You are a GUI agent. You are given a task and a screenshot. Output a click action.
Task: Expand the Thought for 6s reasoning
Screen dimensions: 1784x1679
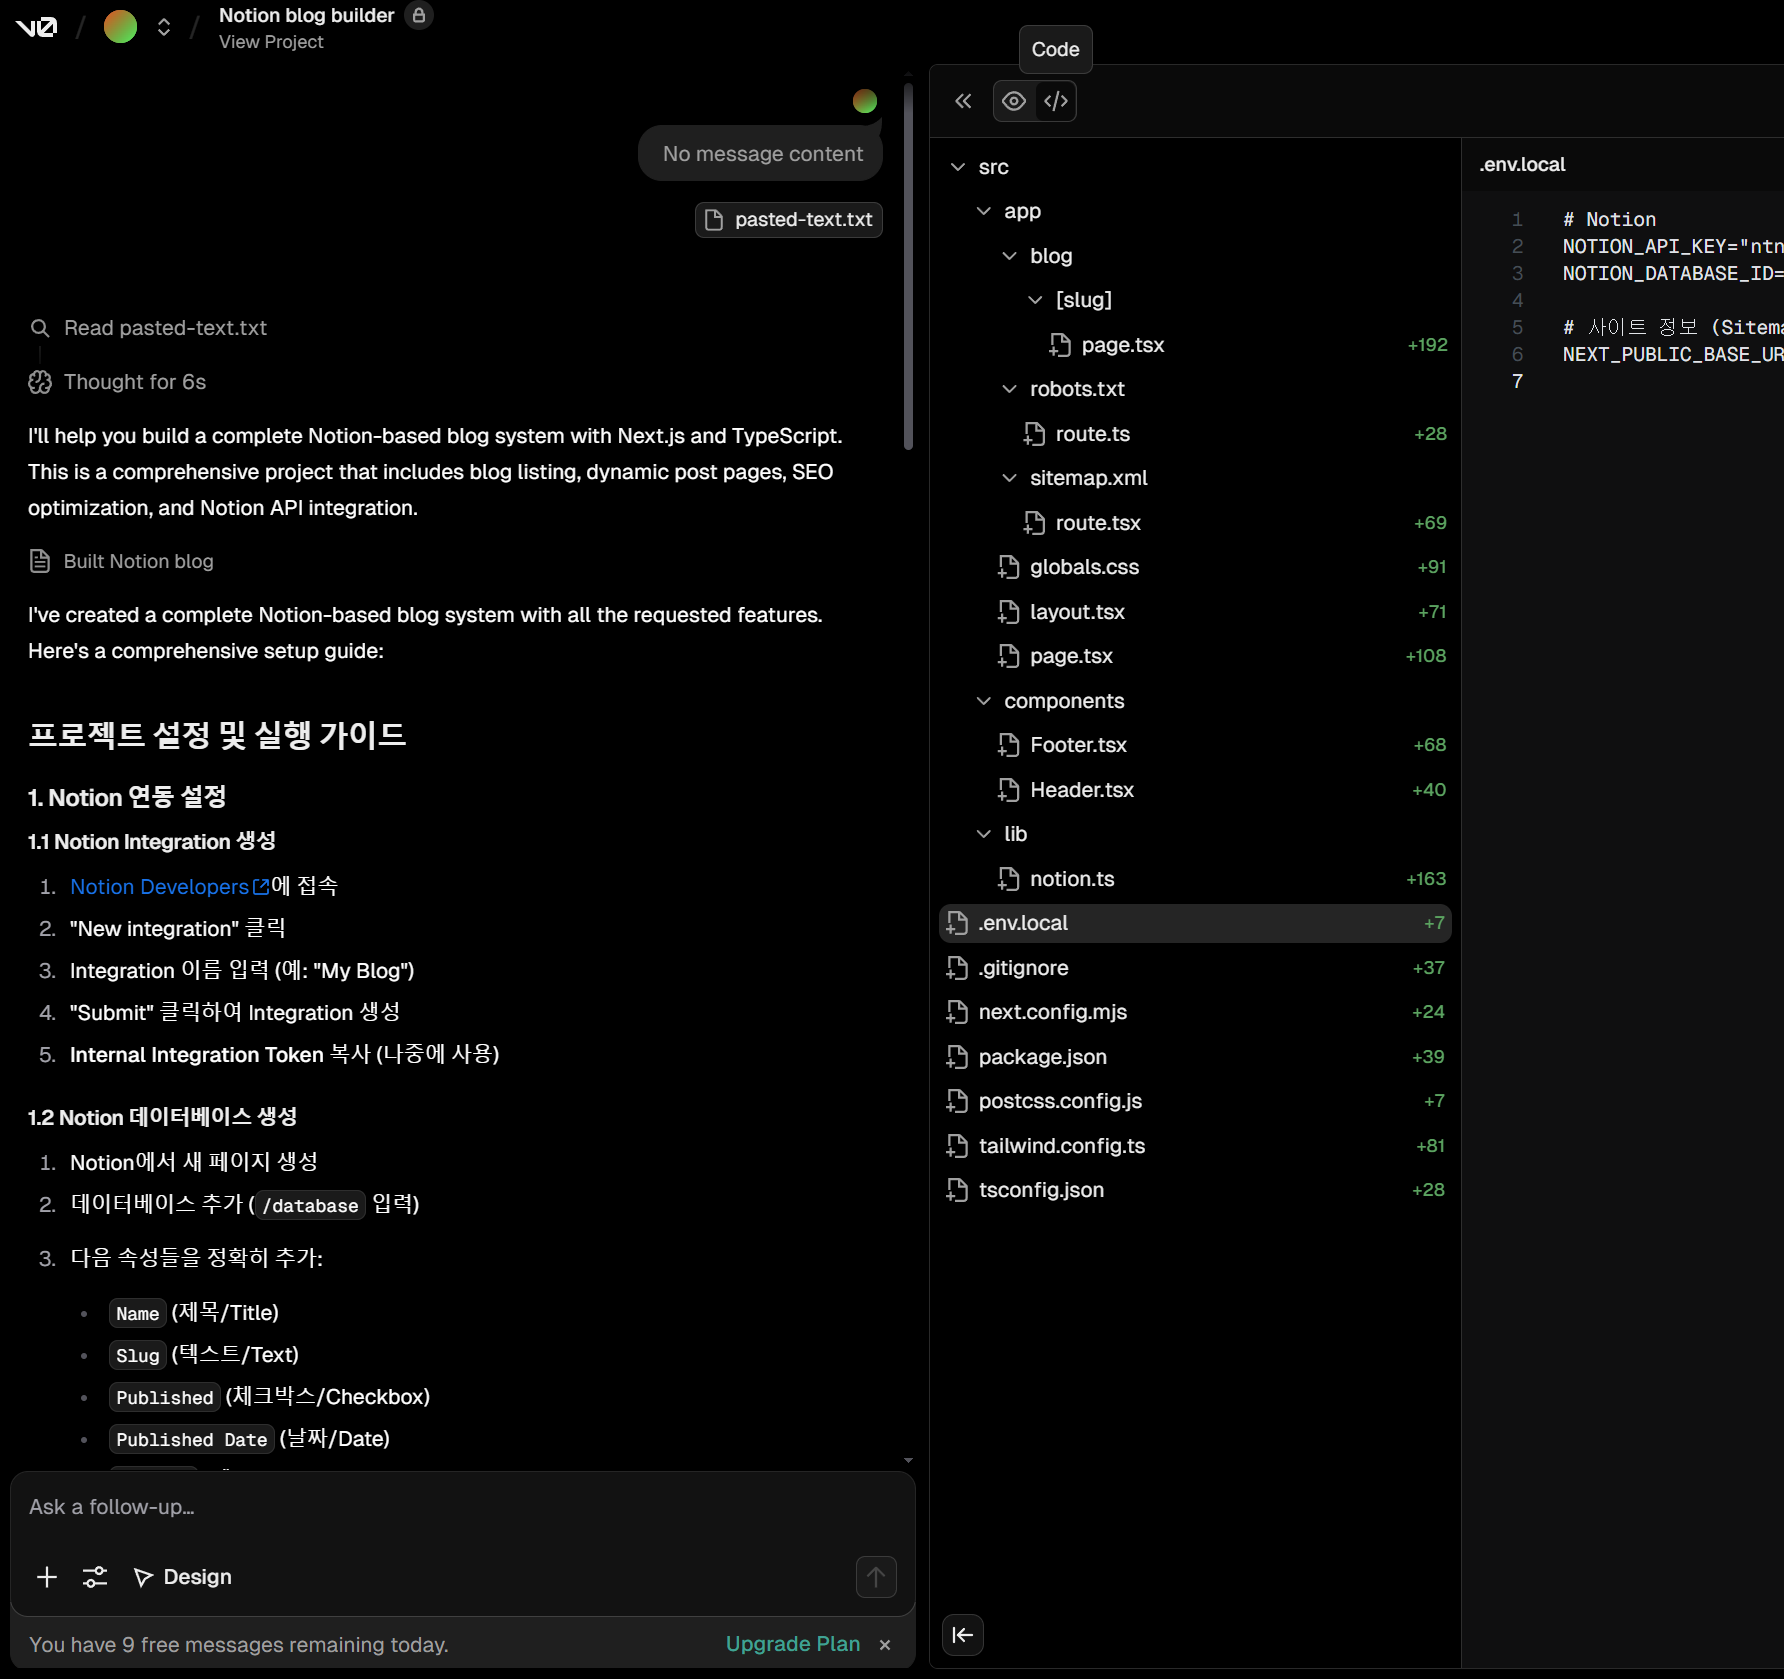coord(118,382)
